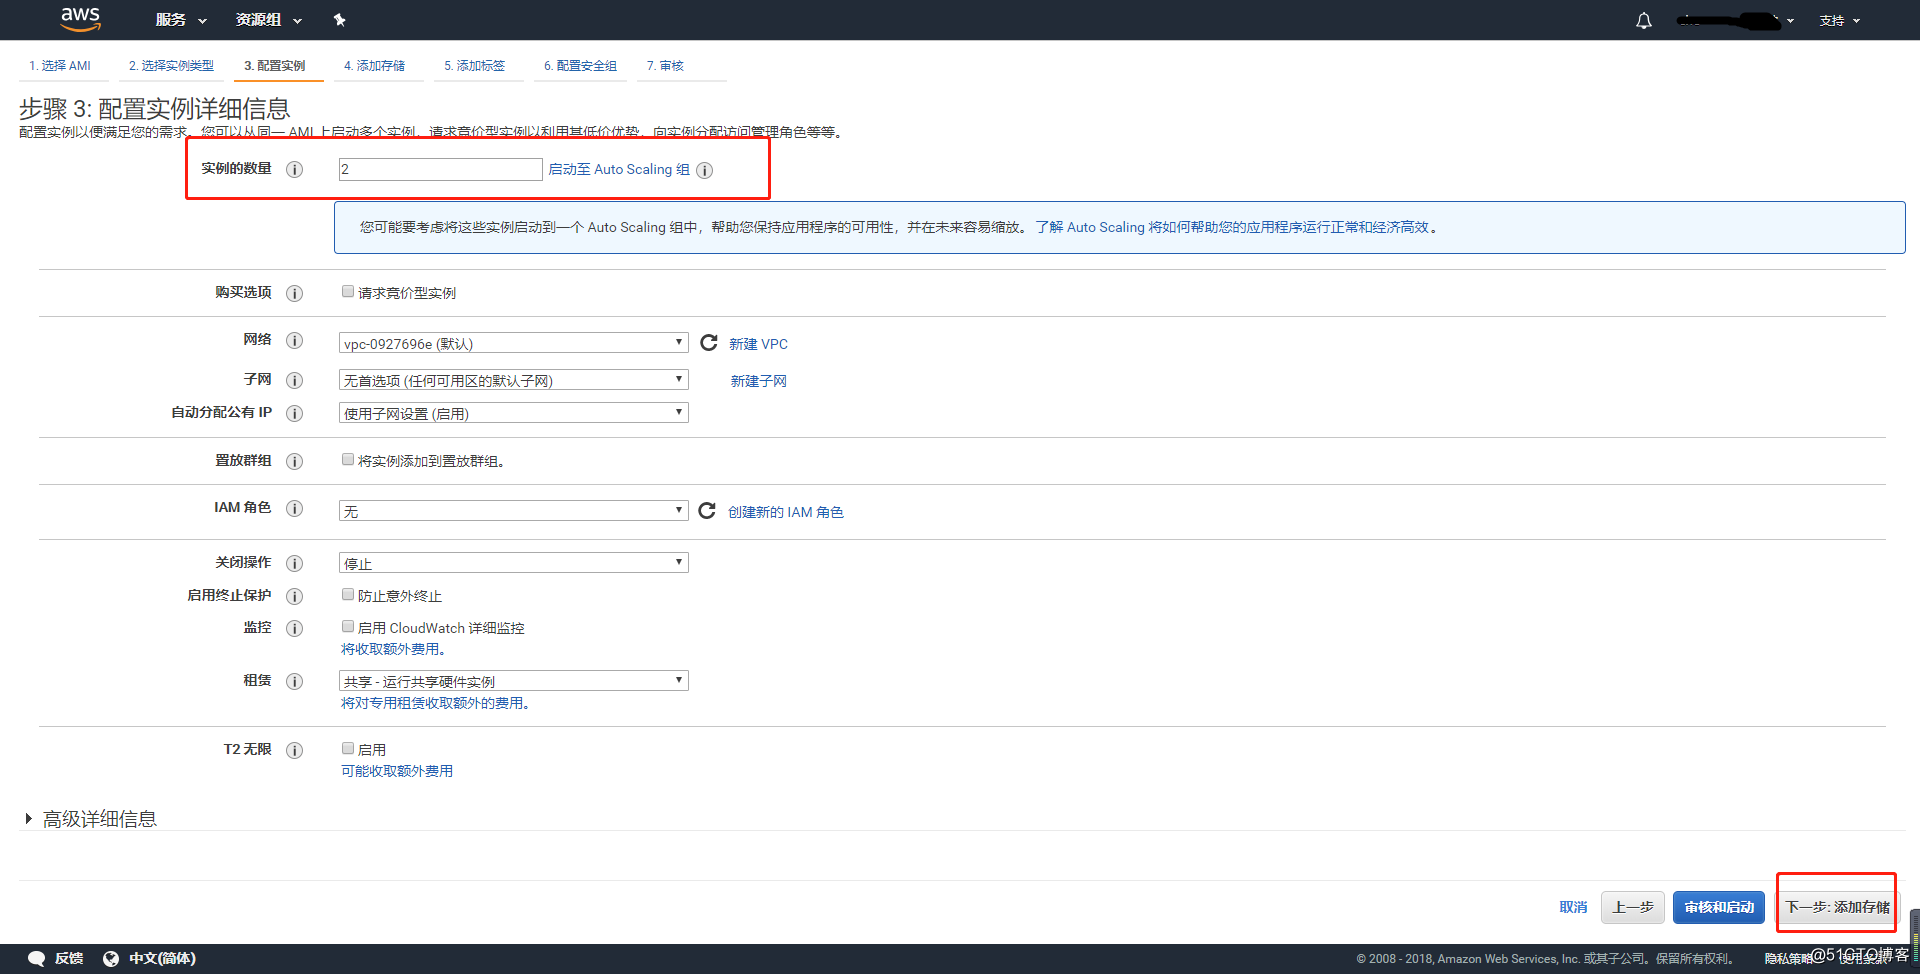Show info for T2 无限
This screenshot has height=974, width=1920.
coord(295,750)
